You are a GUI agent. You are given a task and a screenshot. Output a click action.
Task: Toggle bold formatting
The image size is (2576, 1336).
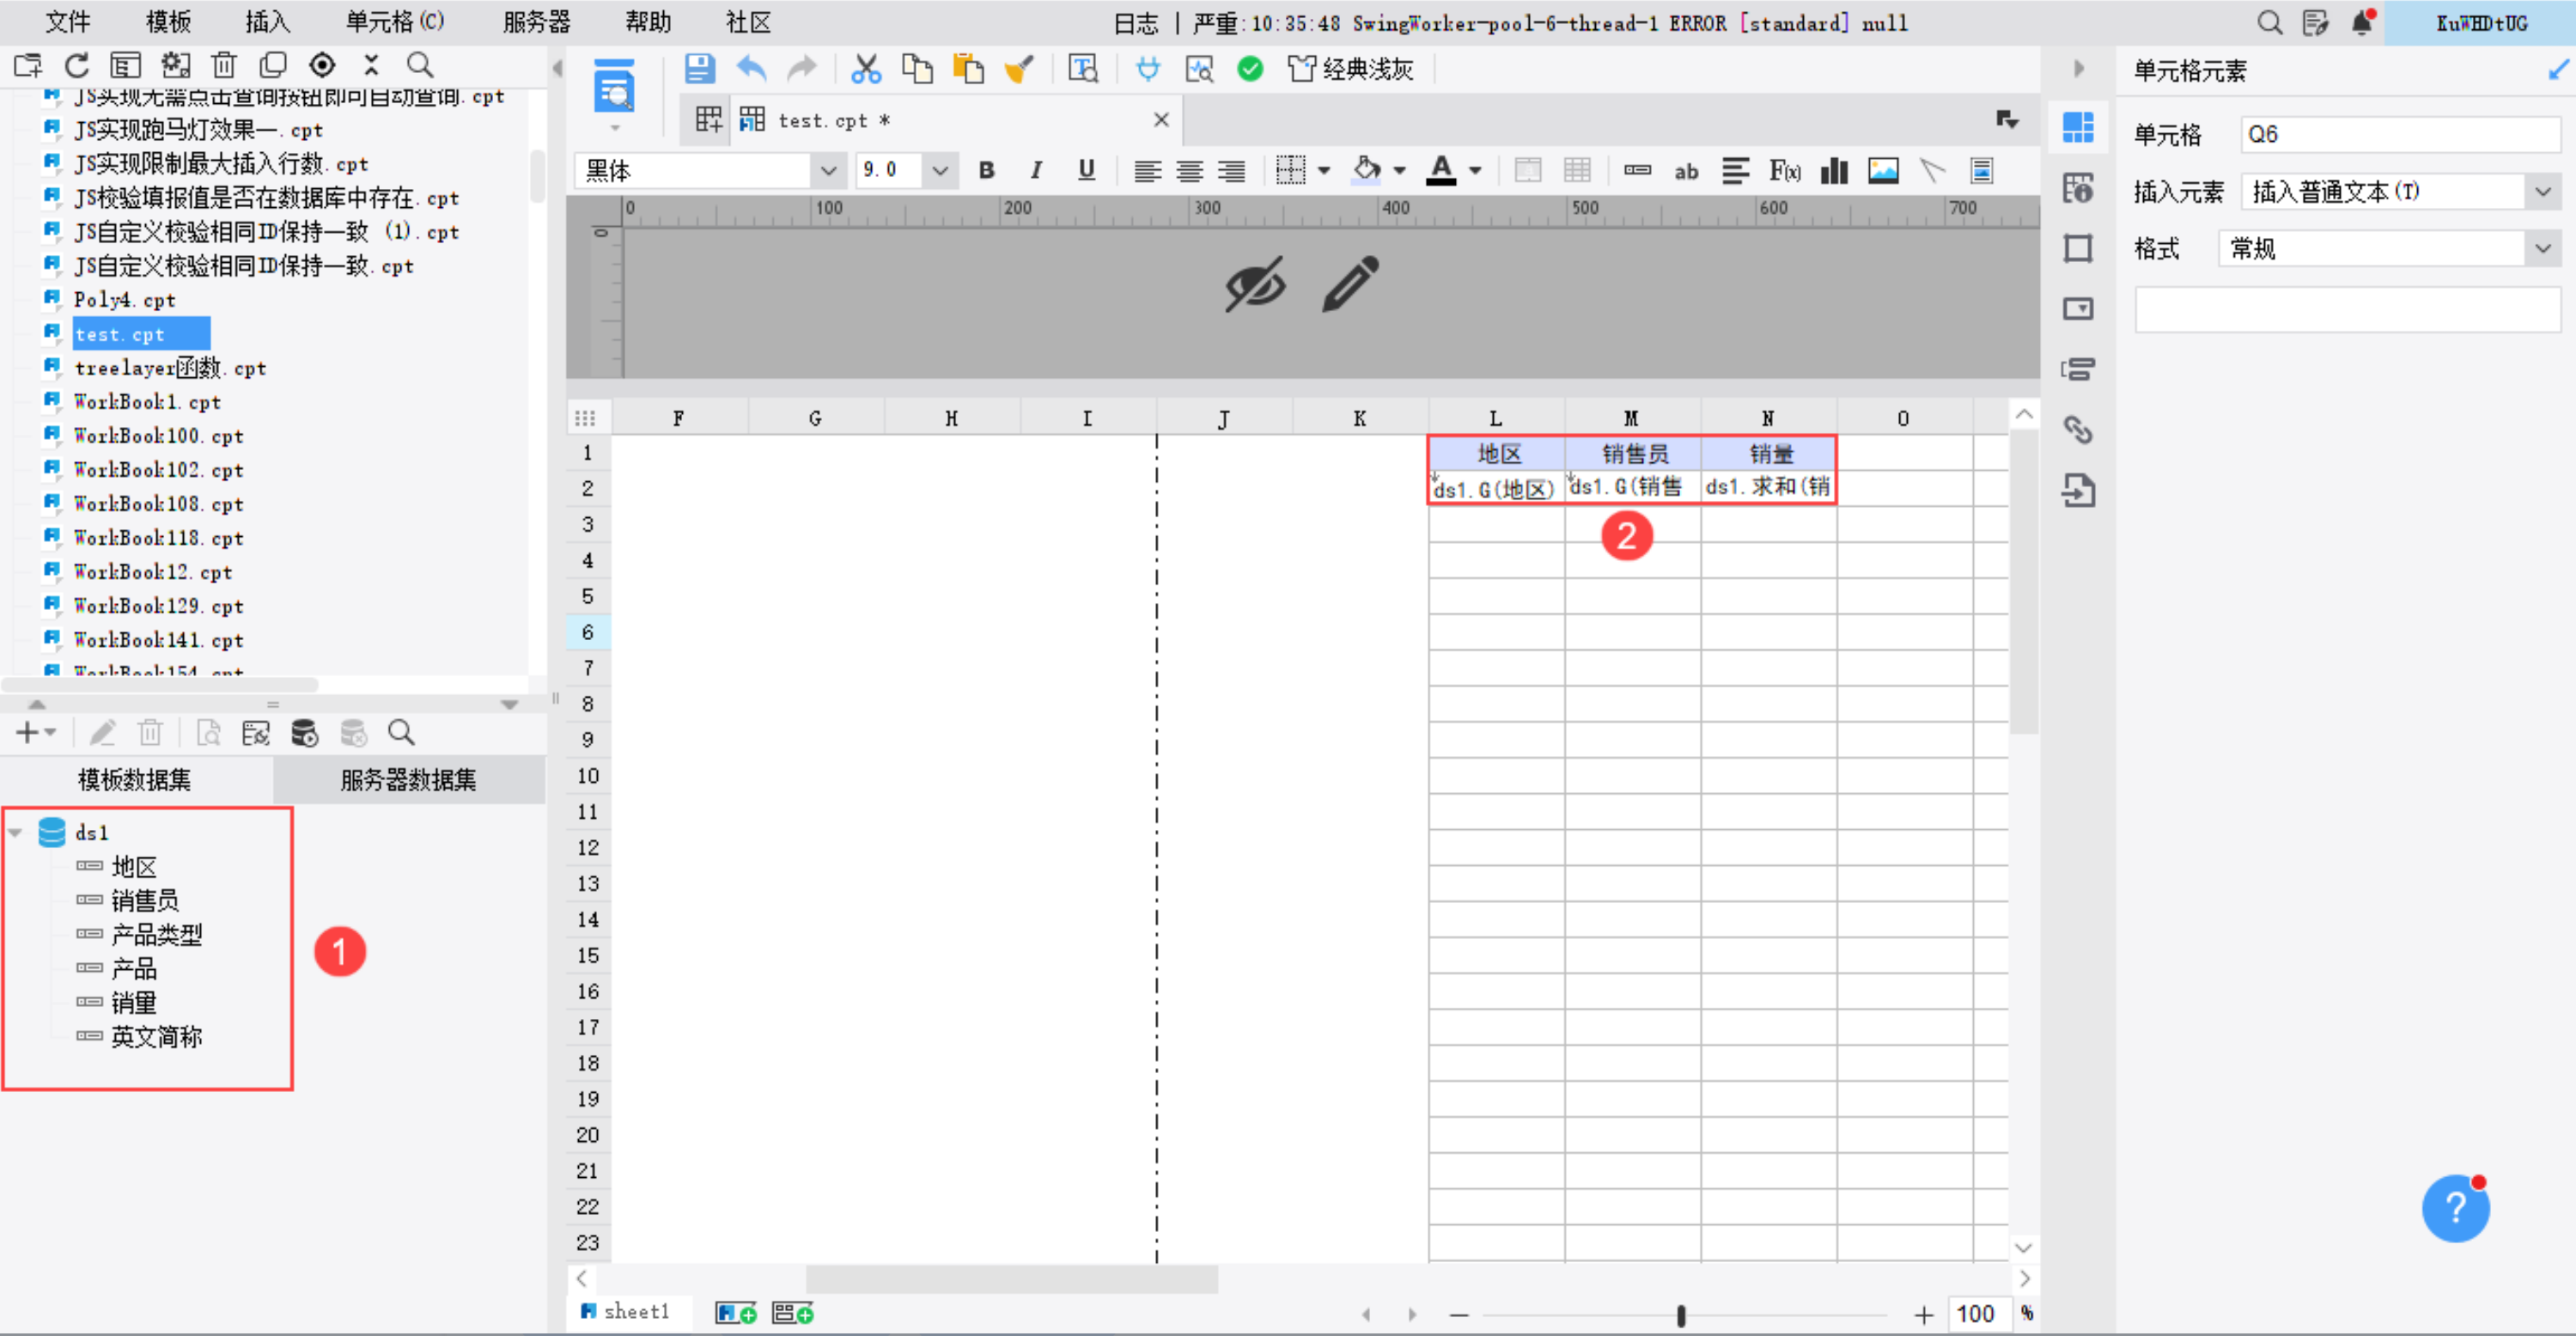[986, 171]
